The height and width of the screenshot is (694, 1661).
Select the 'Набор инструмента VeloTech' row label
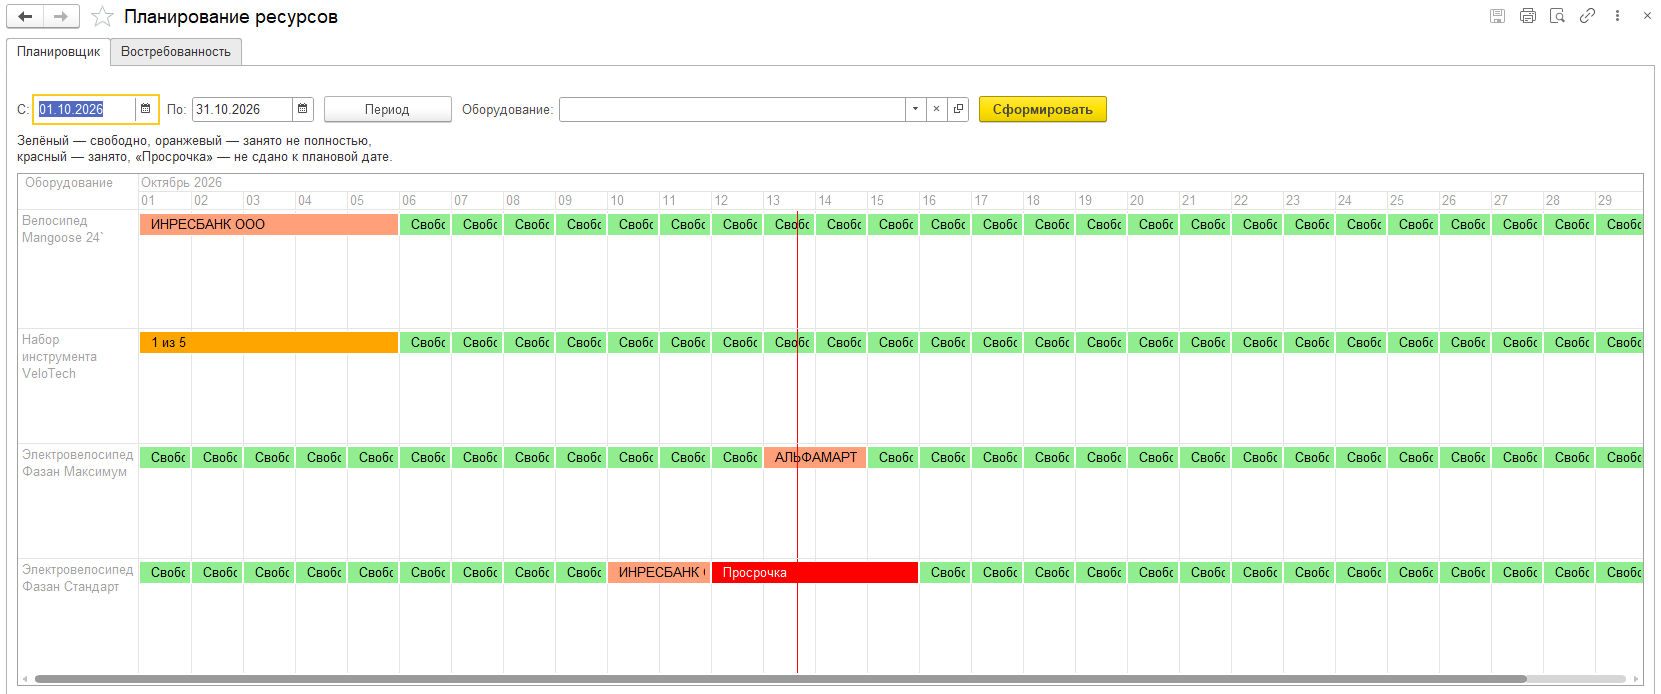pos(59,357)
